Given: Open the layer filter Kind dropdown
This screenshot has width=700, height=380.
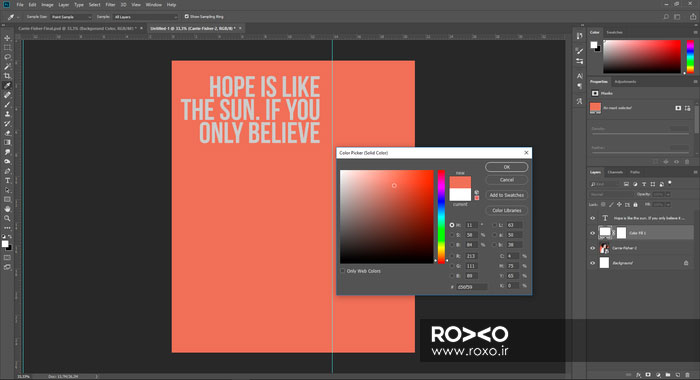Looking at the screenshot, I should click(x=605, y=184).
